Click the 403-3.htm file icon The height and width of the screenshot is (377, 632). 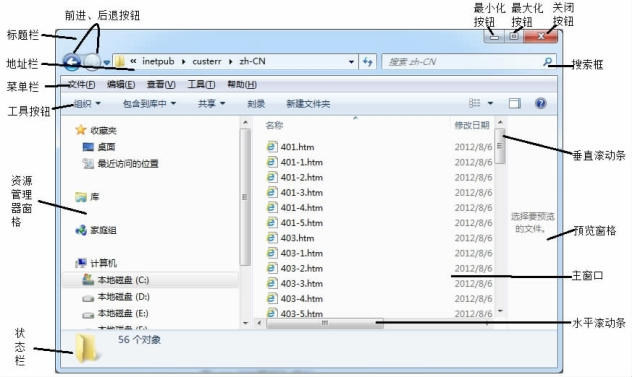[x=272, y=283]
